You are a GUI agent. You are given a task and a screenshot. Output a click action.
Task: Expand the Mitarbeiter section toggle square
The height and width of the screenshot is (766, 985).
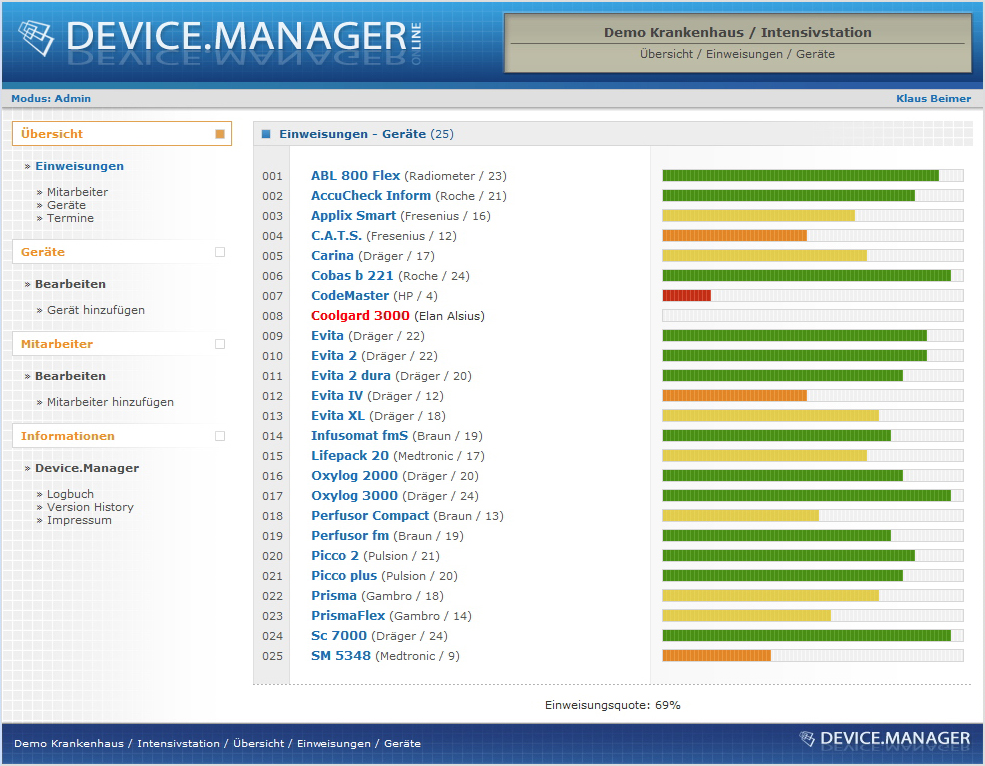tap(220, 344)
